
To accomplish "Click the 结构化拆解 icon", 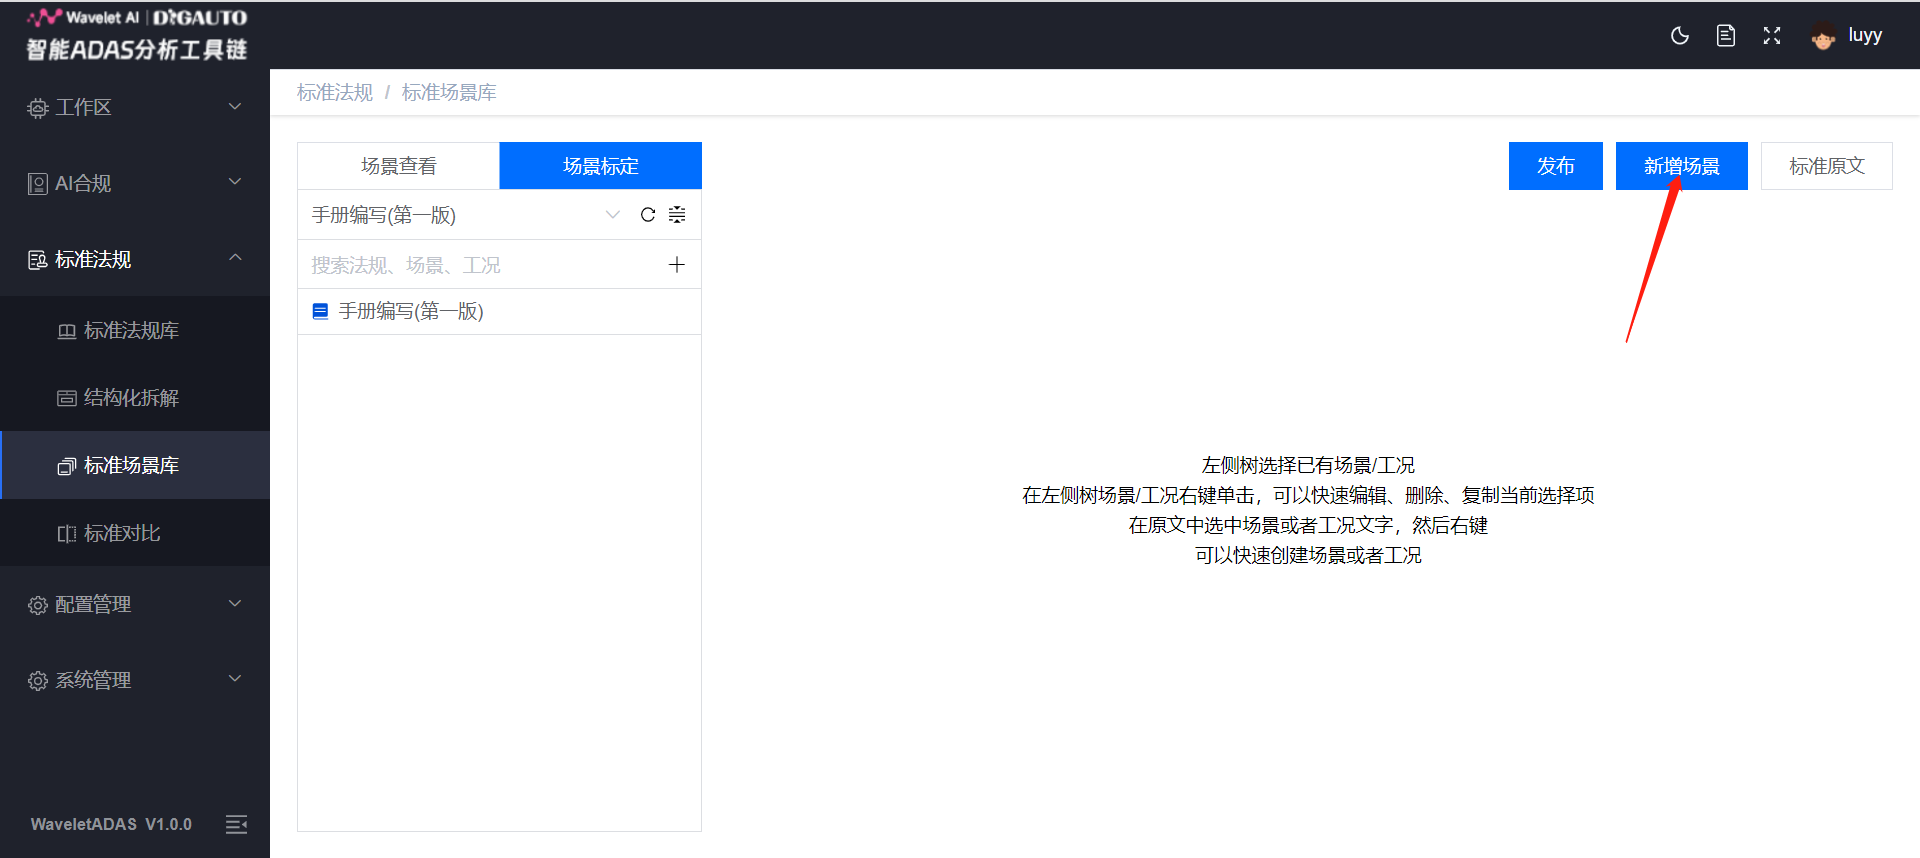I will (67, 398).
